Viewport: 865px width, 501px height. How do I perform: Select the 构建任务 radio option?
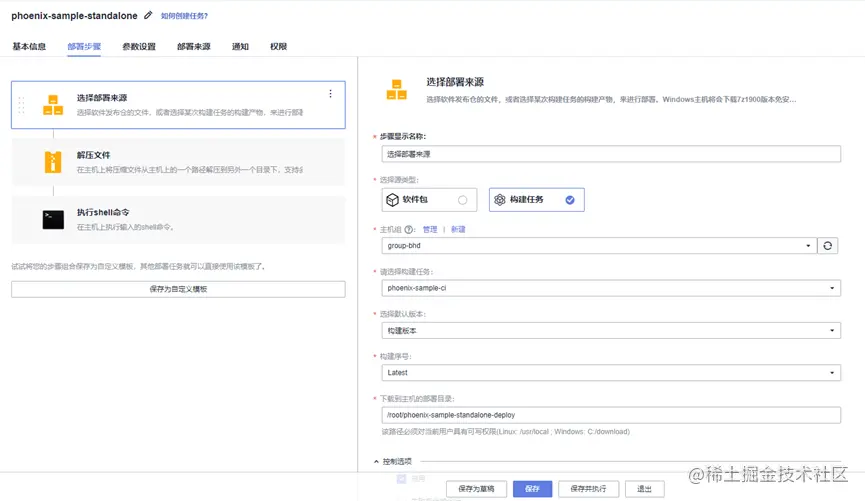click(570, 200)
